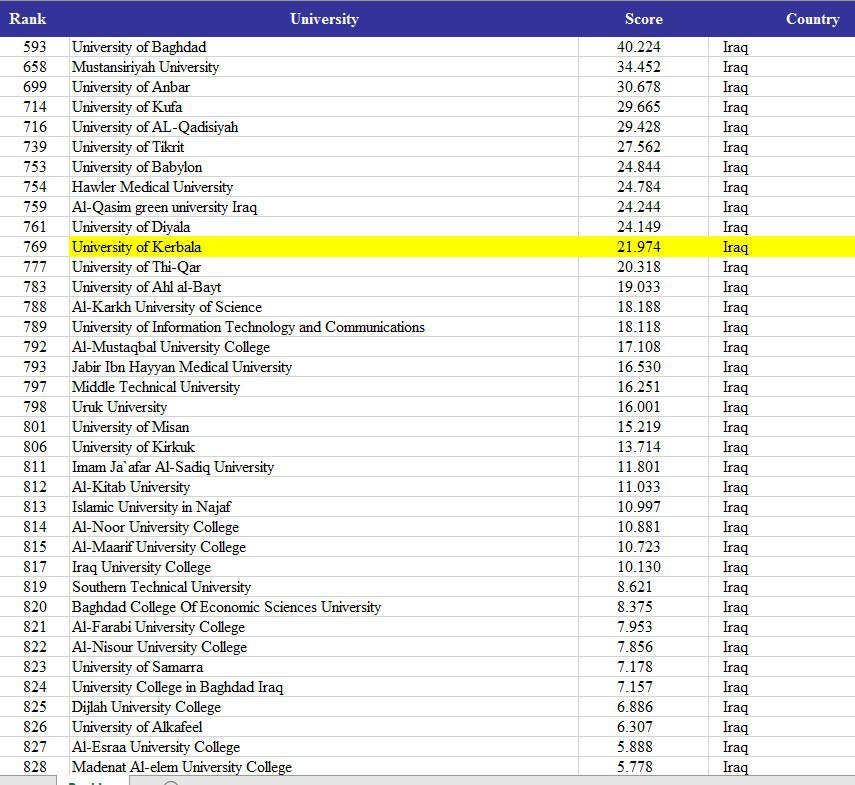Click the Madenat Al-elem University College cell

click(324, 767)
